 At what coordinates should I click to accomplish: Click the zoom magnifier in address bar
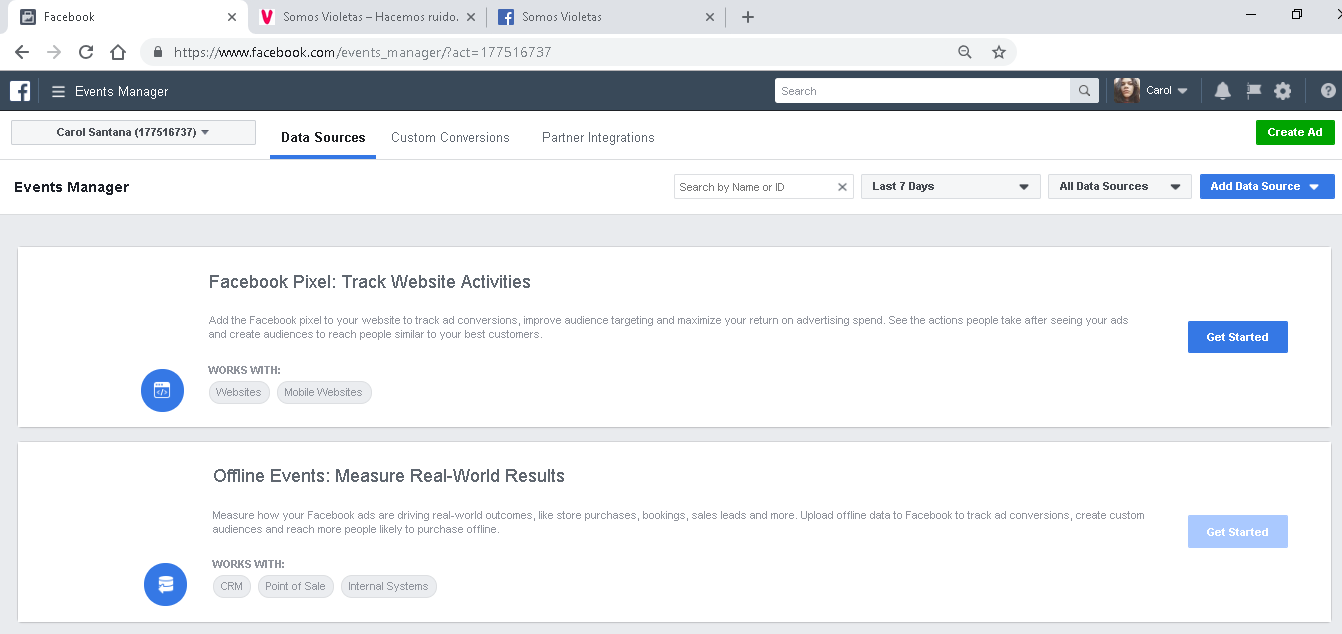point(965,52)
